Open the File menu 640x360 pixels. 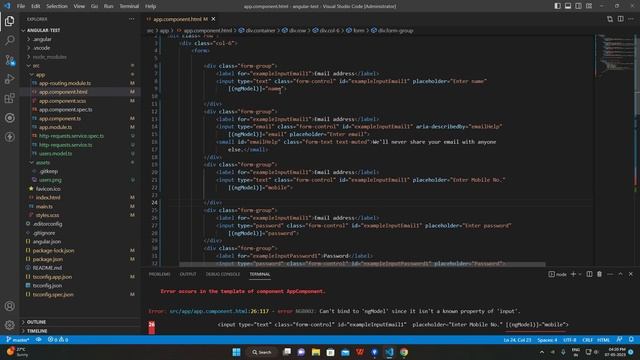click(21, 6)
